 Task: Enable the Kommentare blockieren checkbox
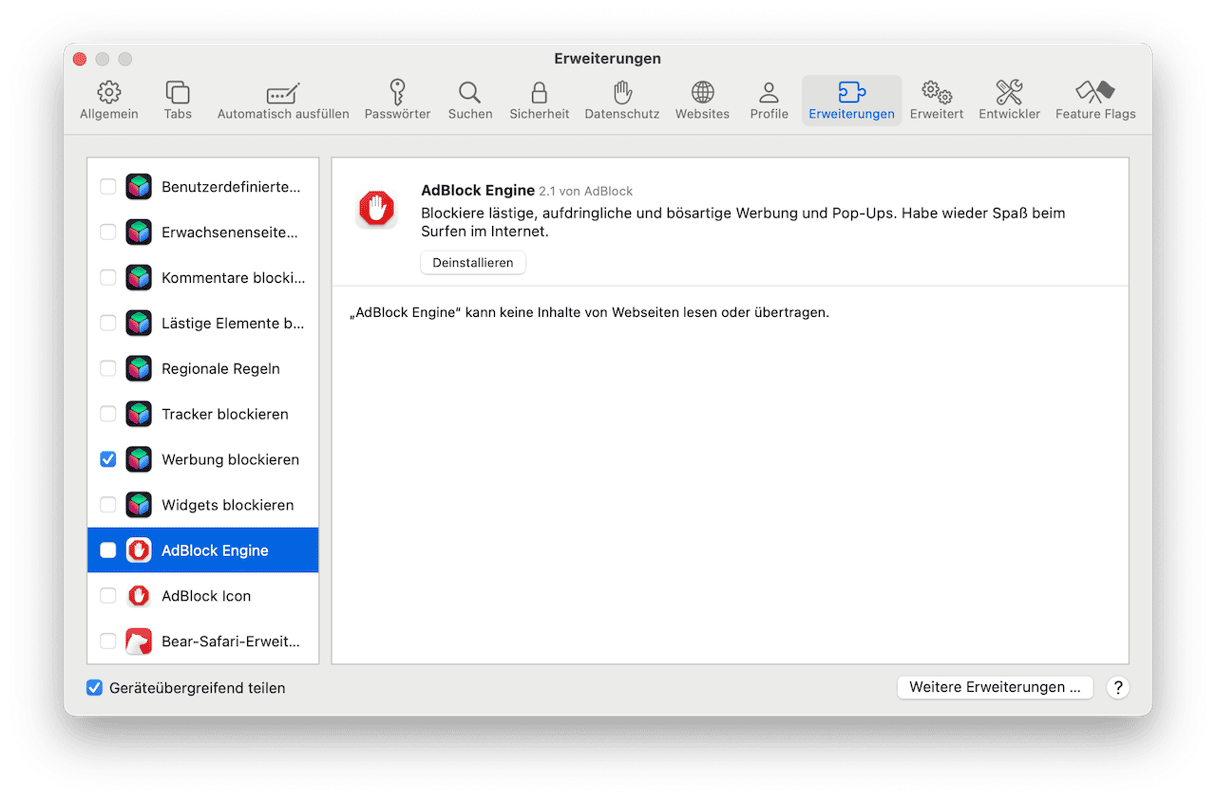108,278
